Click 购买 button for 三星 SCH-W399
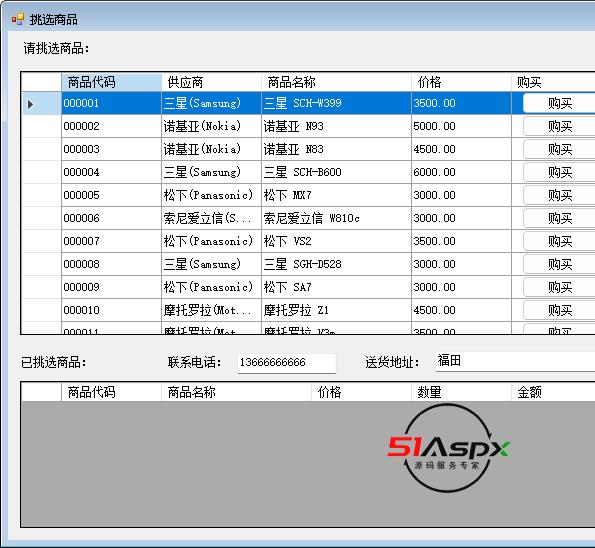Image resolution: width=595 pixels, height=548 pixels. [x=559, y=103]
